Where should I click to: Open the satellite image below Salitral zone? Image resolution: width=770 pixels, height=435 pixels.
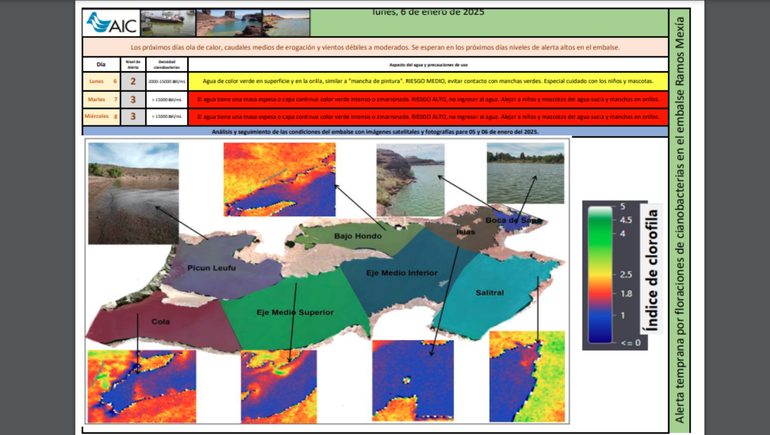click(527, 377)
